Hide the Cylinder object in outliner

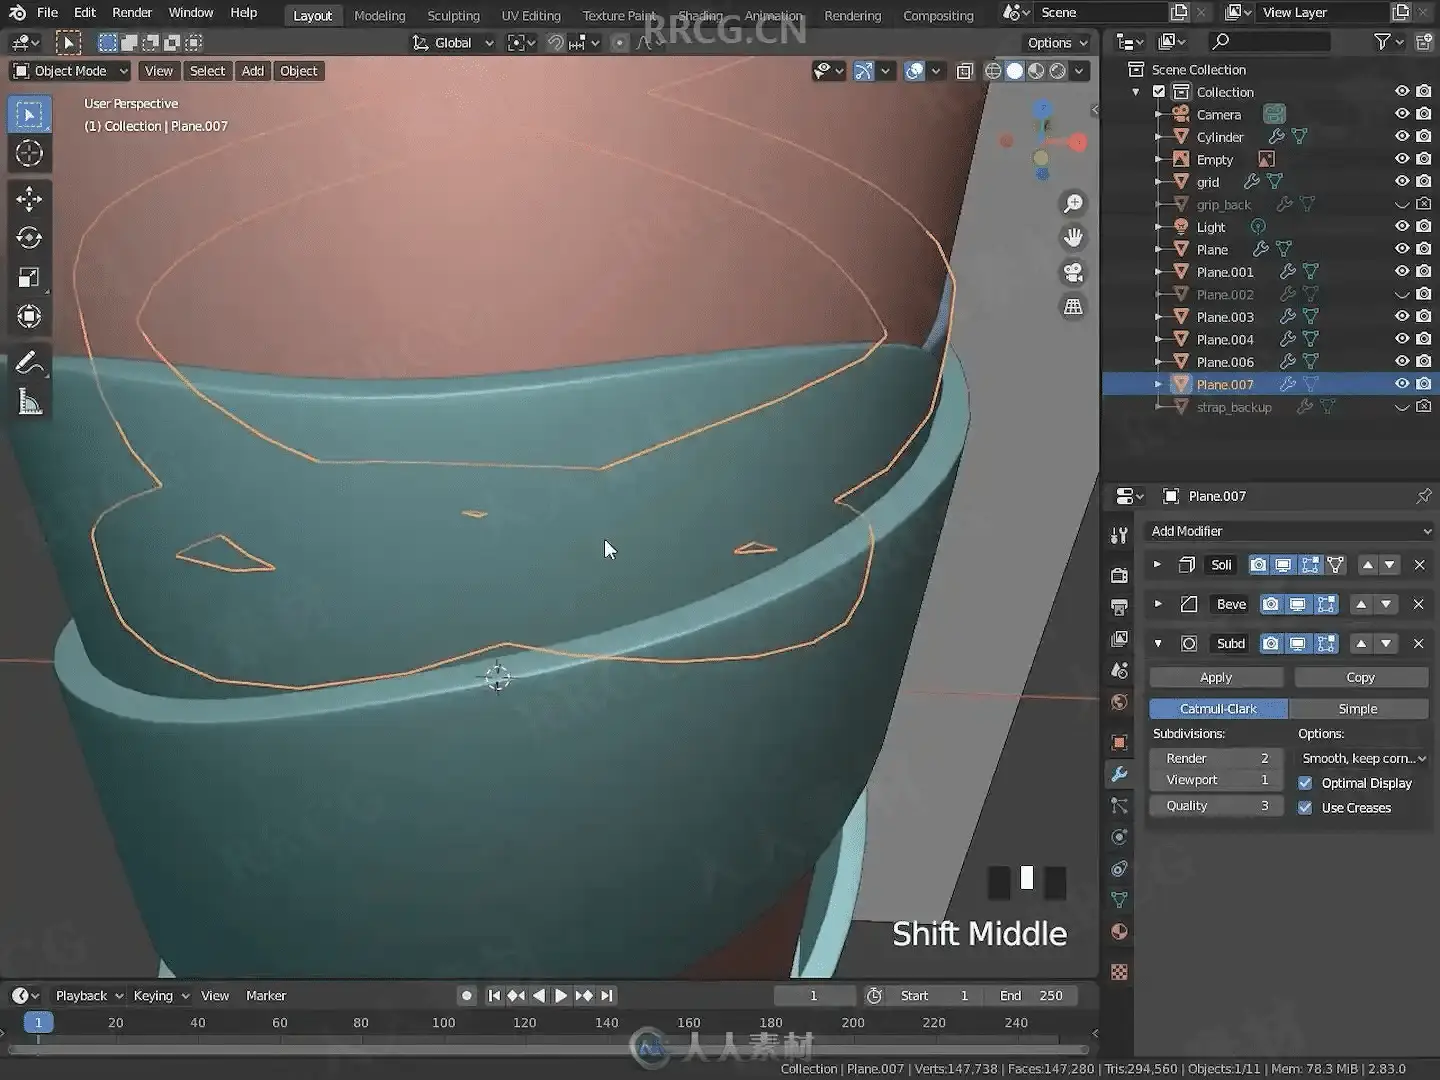click(x=1402, y=137)
